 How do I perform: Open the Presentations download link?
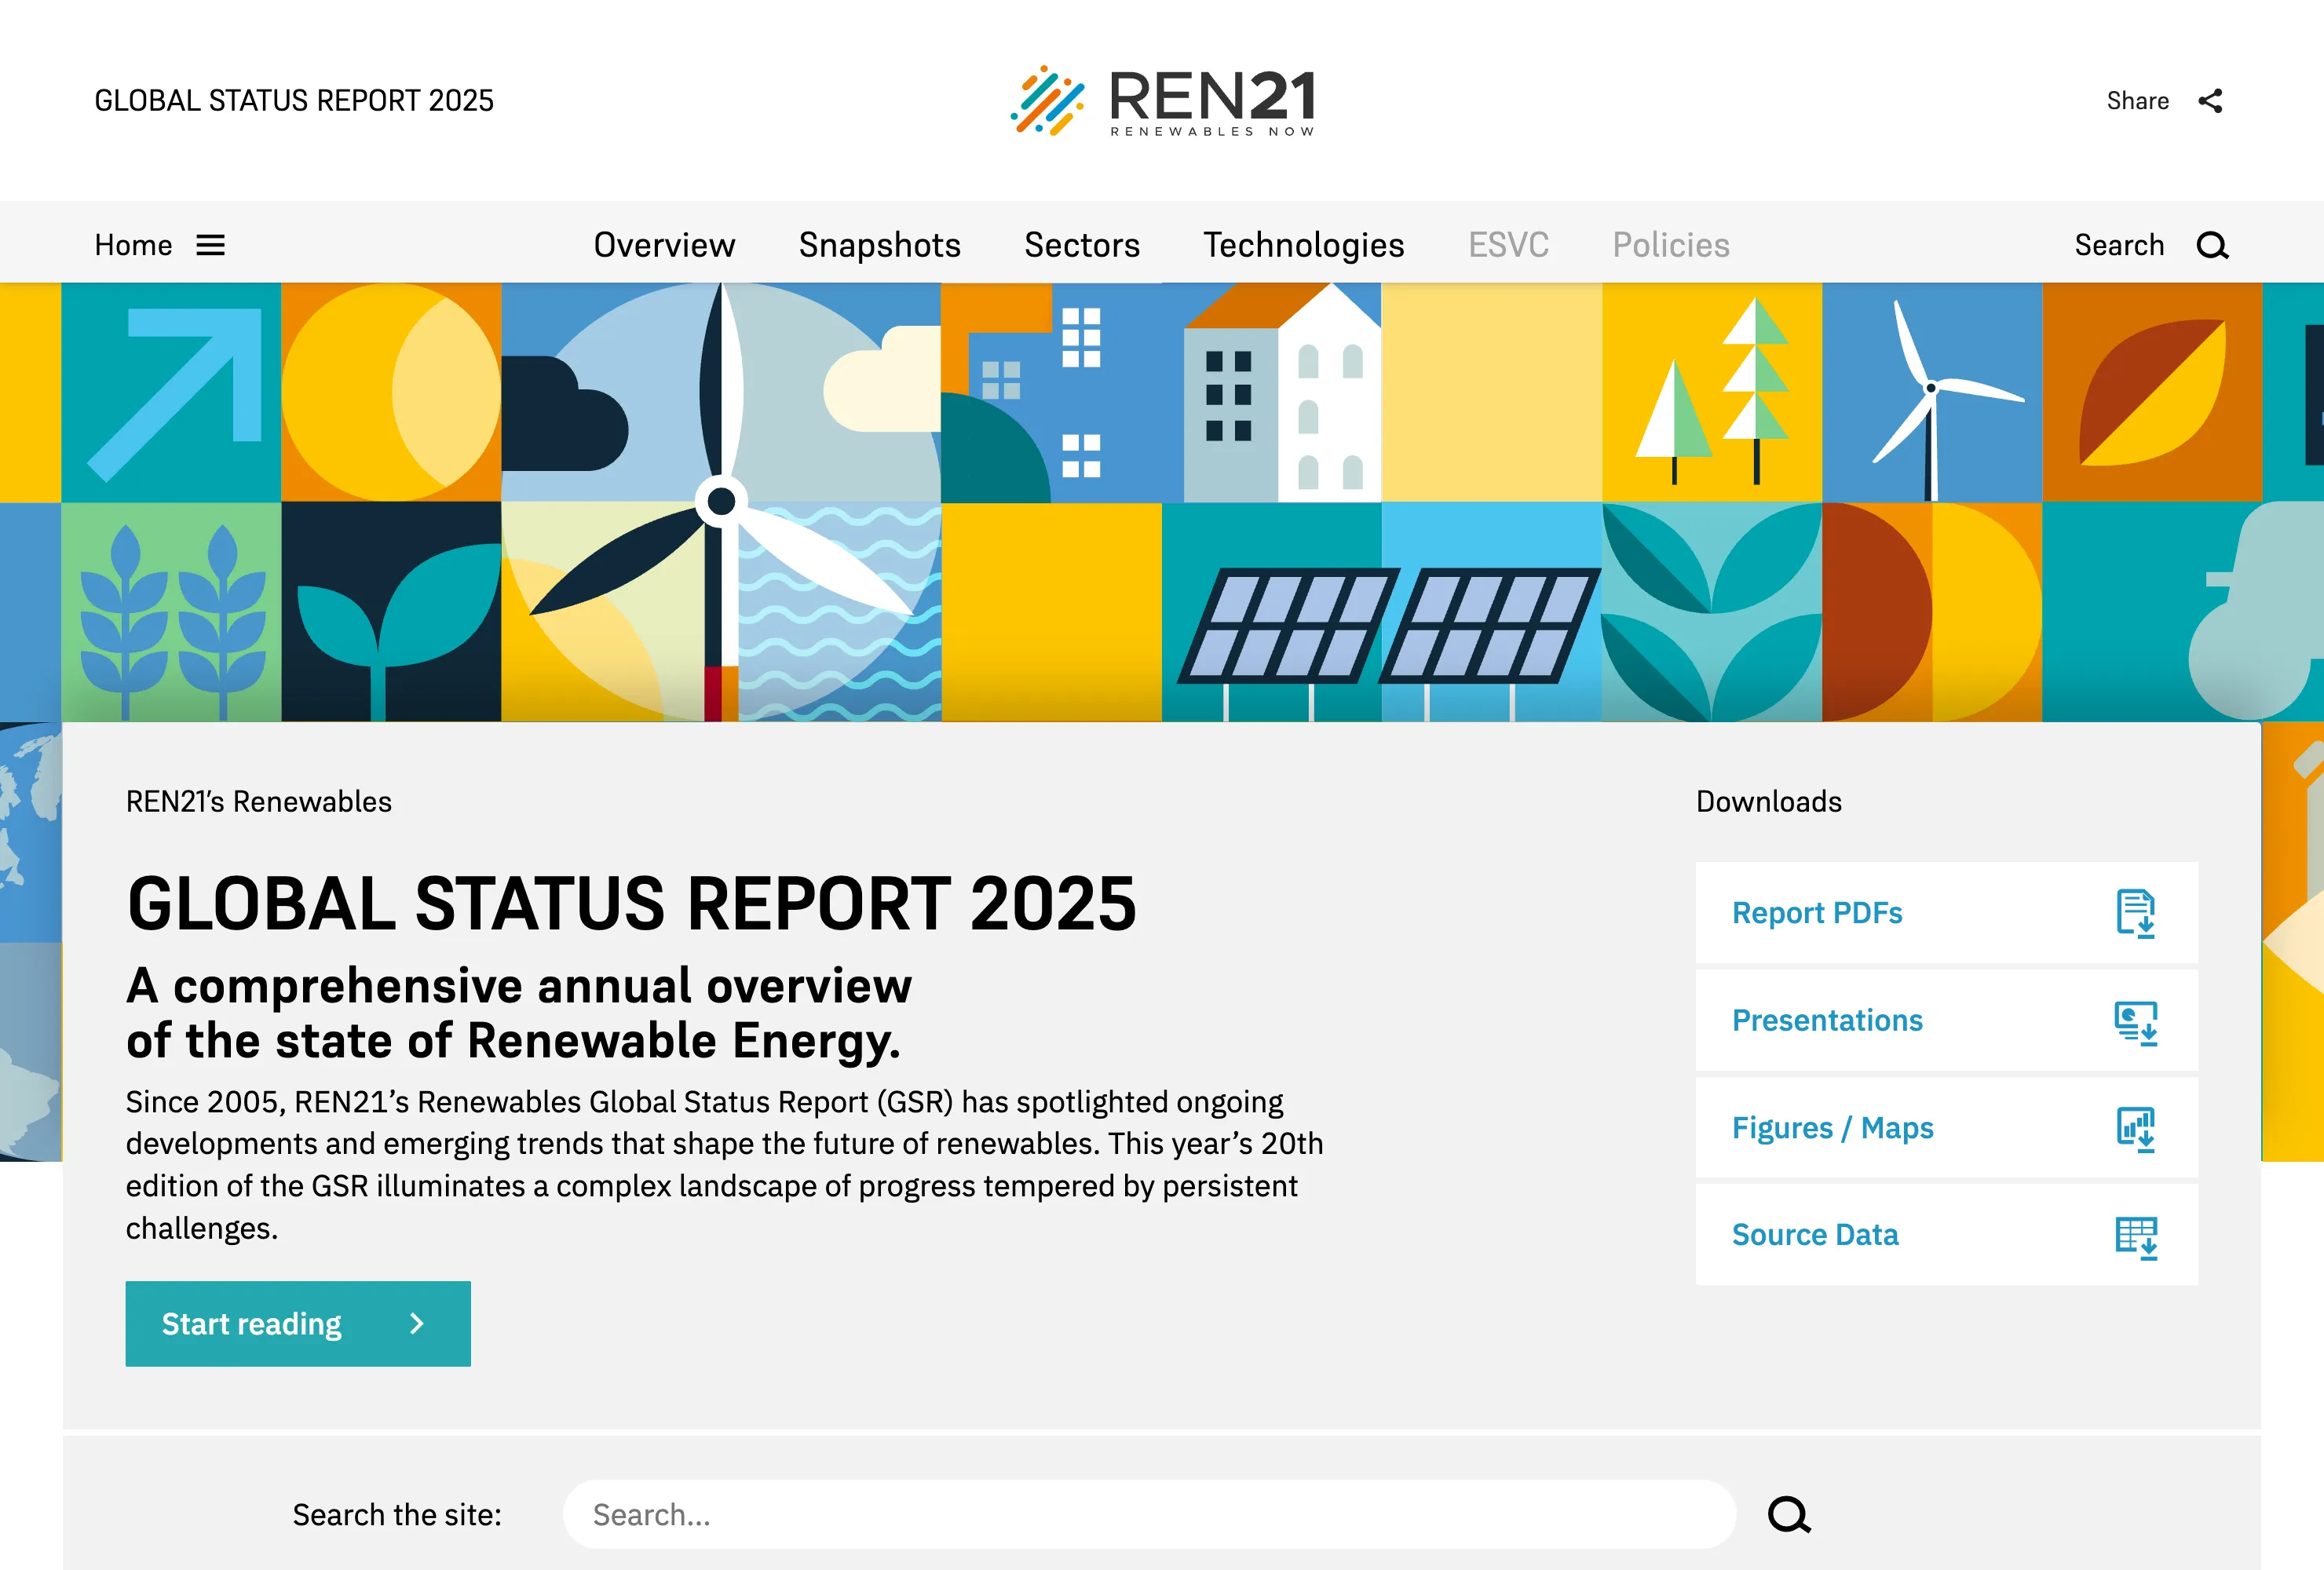(1826, 1021)
